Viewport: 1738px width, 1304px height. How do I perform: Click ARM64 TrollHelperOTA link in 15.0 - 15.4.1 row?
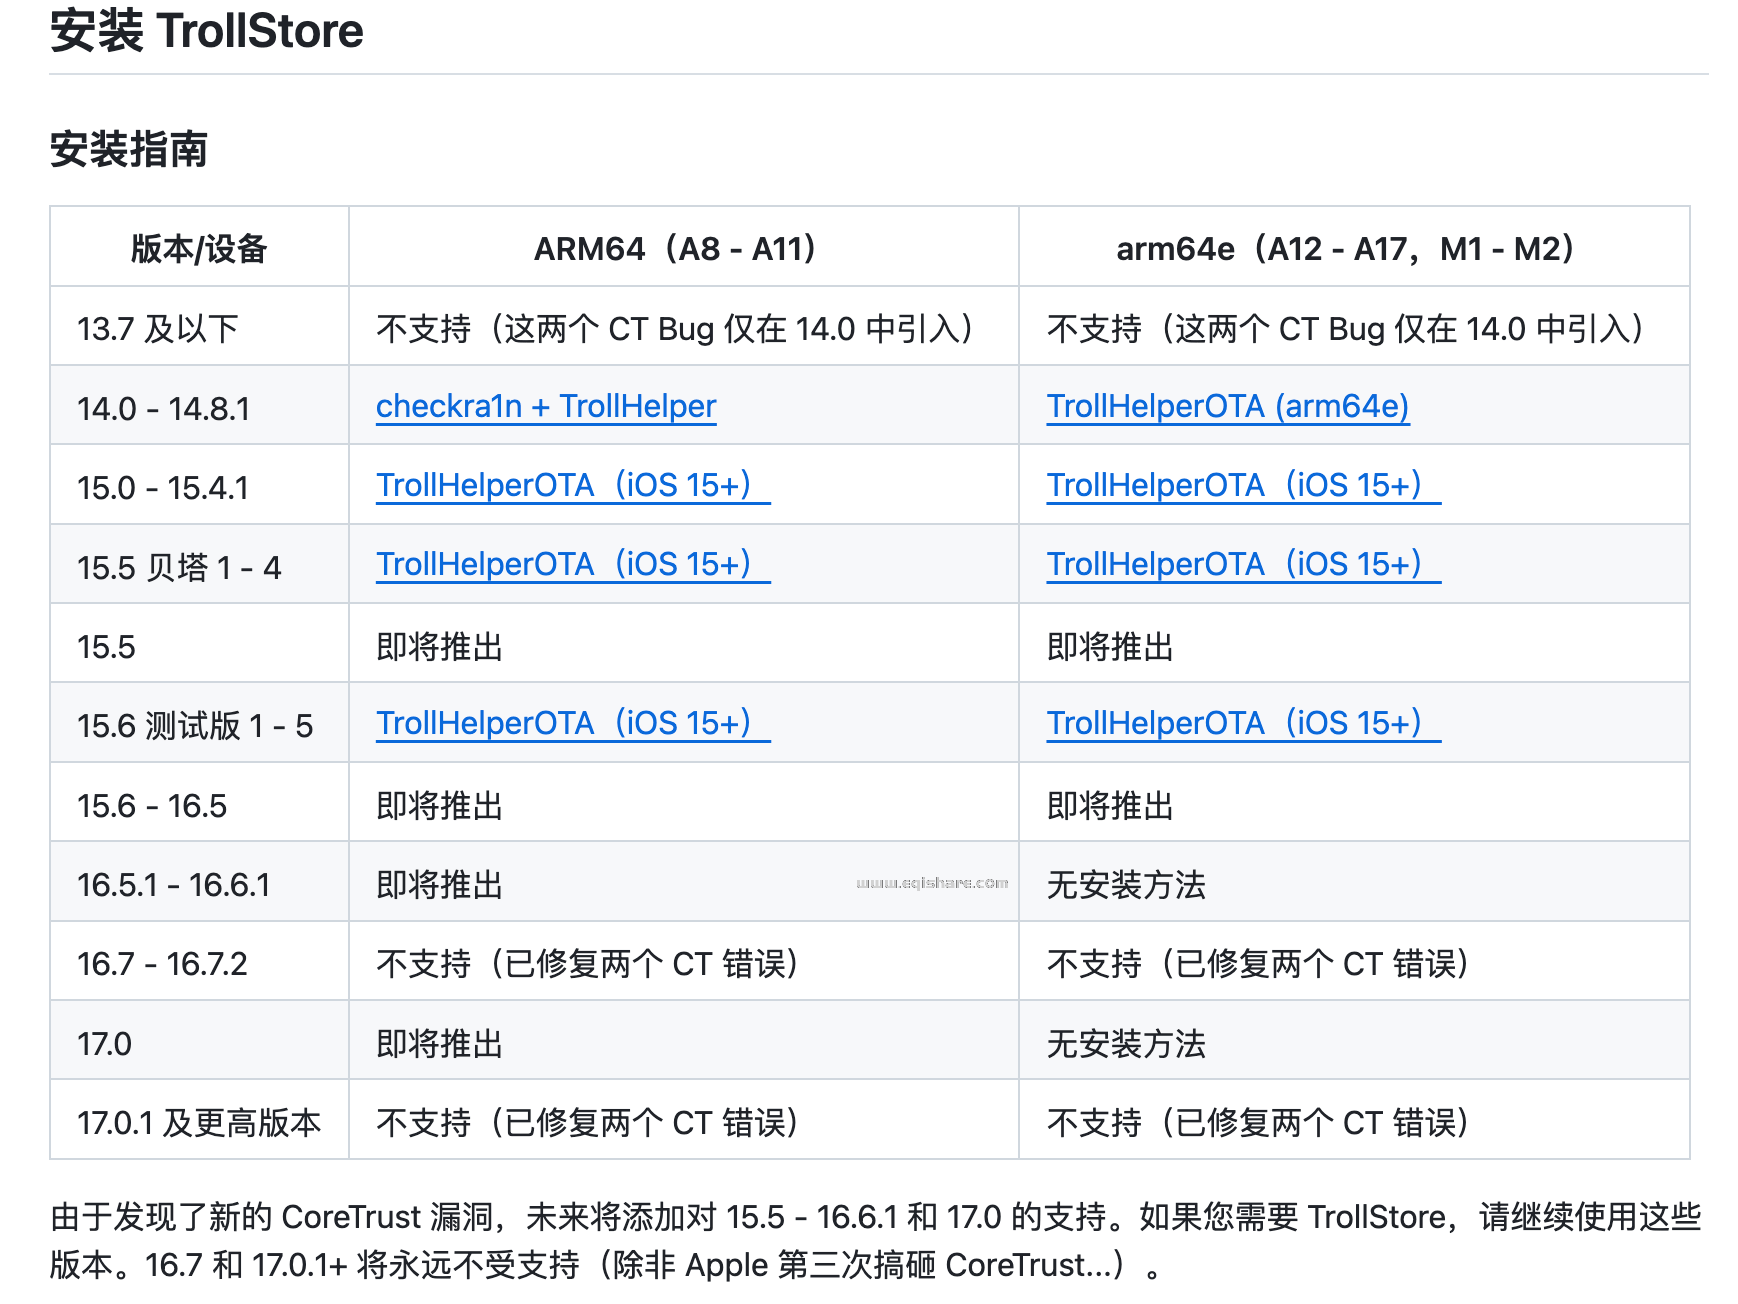(x=572, y=485)
